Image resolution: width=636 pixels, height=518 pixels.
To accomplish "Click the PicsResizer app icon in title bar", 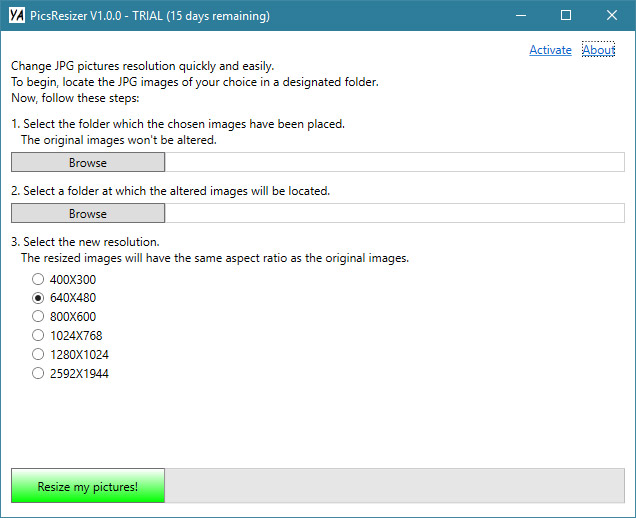I will [14, 16].
